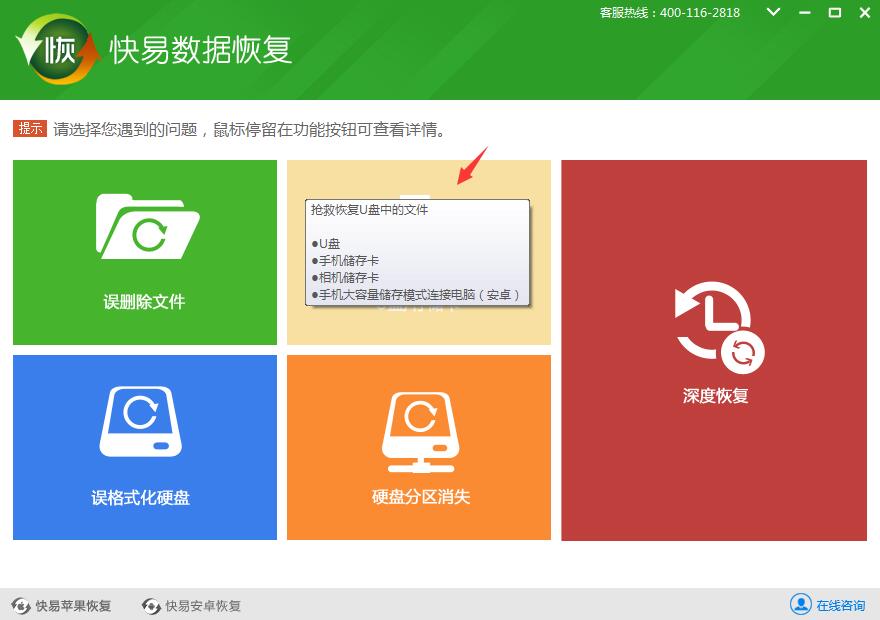Click the 客服热线 400-116-2818 text

tap(670, 12)
